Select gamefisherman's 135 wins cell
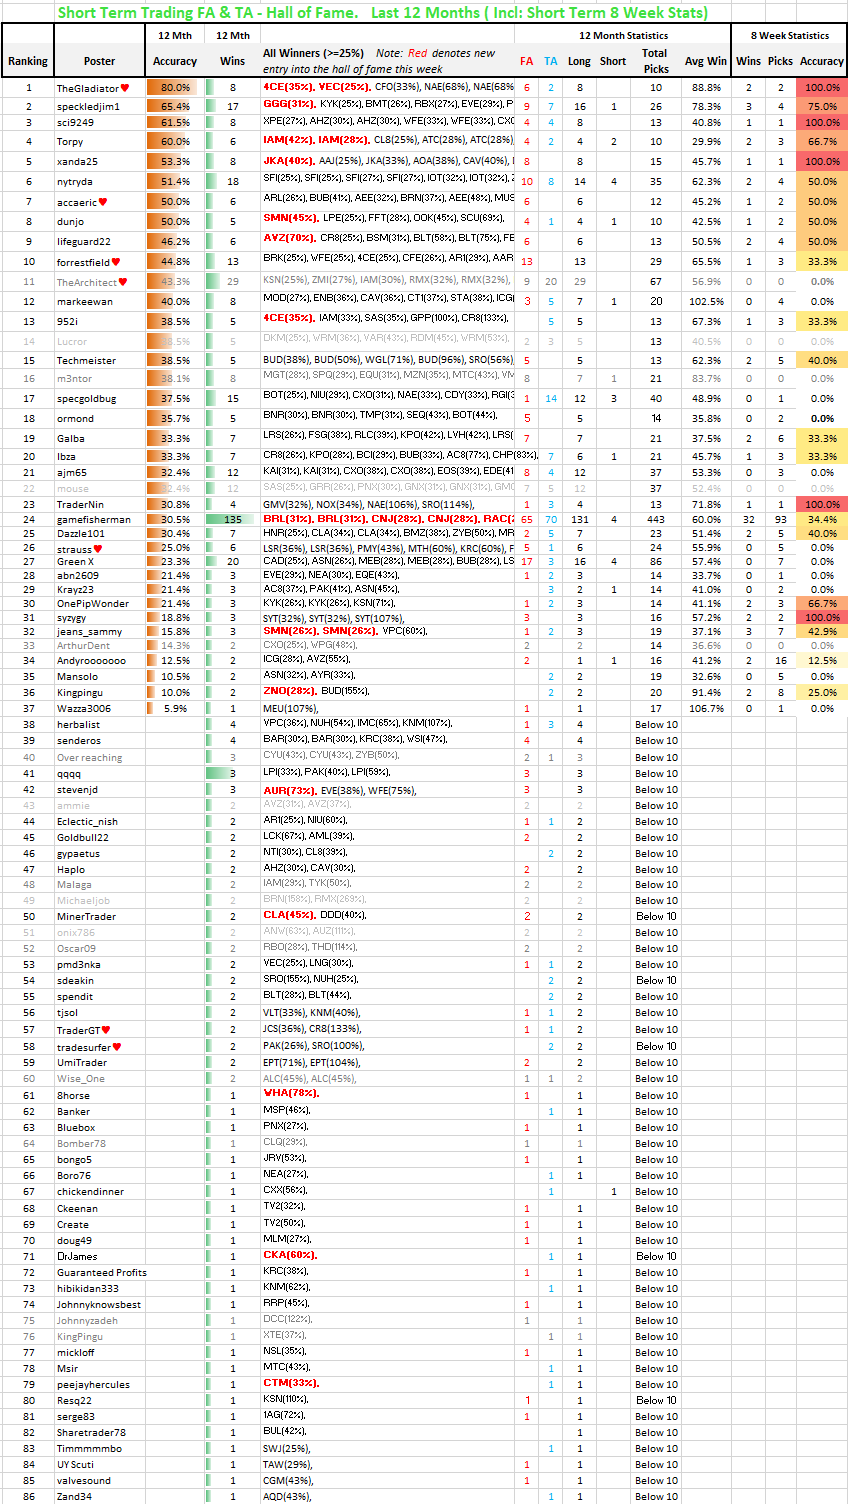The image size is (848, 1504). [232, 519]
